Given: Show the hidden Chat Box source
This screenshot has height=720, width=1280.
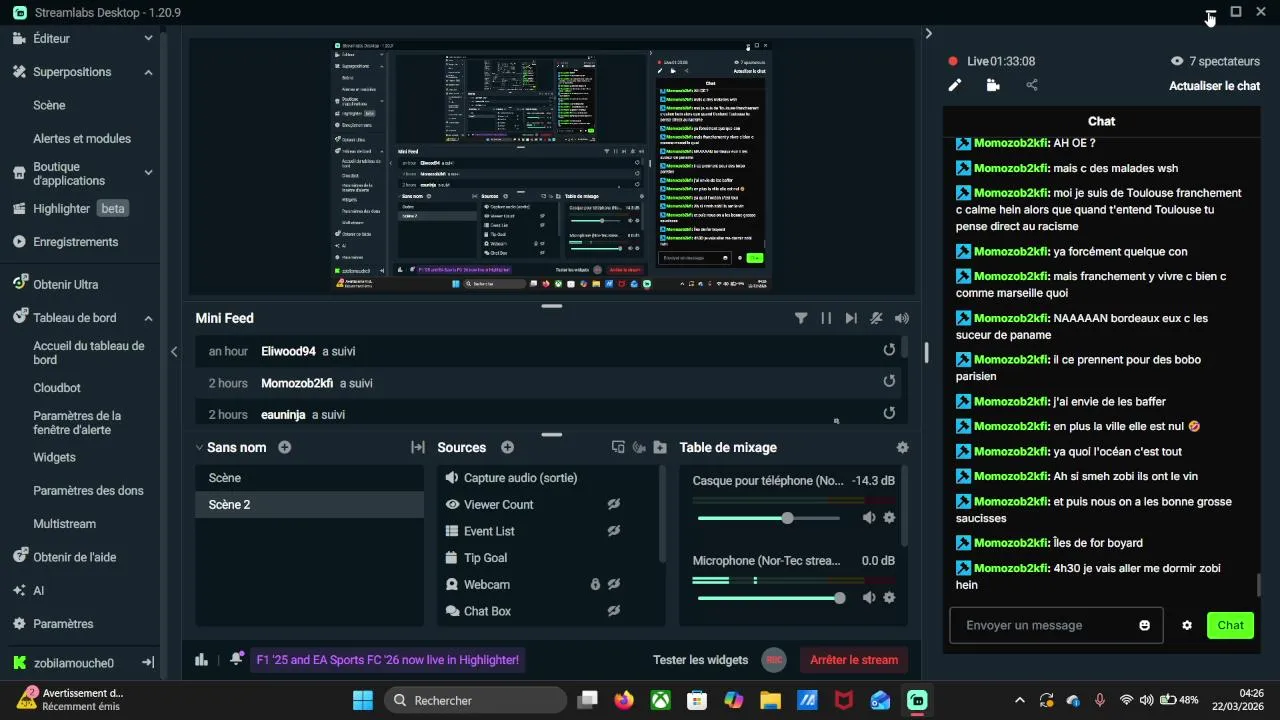Looking at the screenshot, I should (x=614, y=611).
